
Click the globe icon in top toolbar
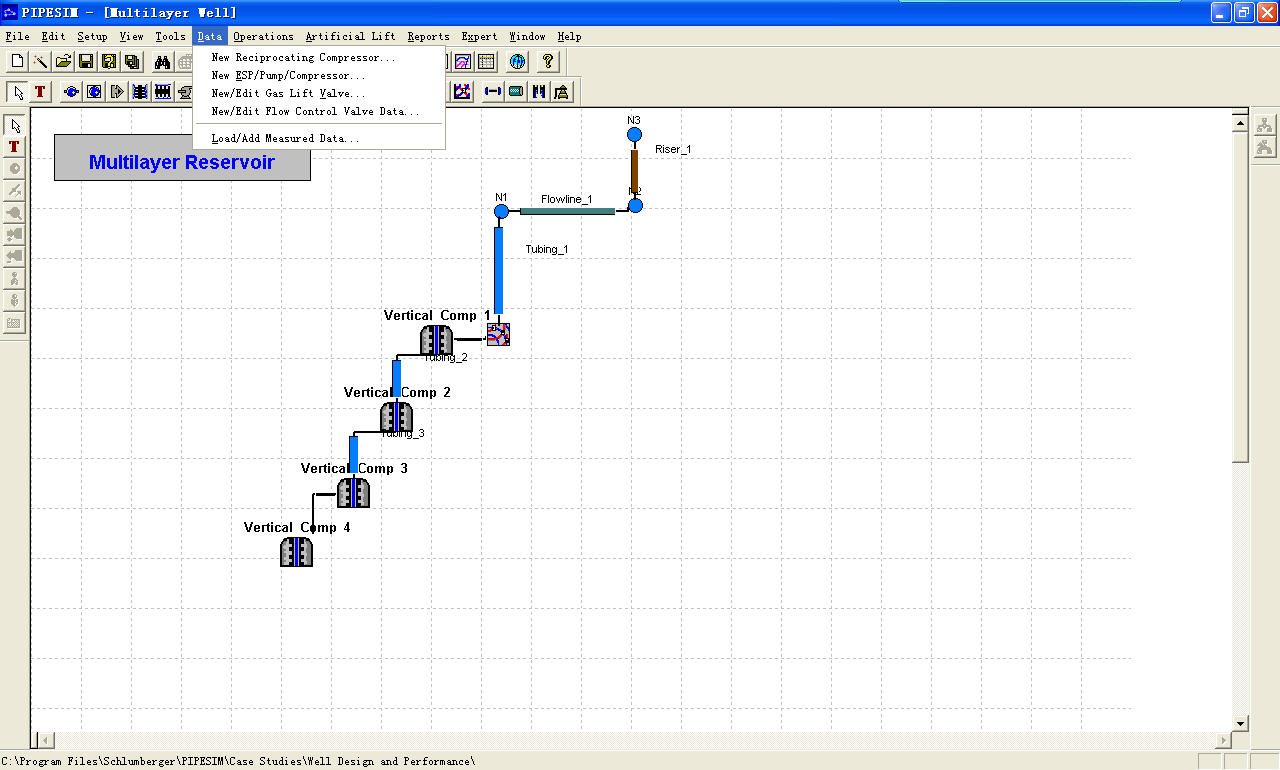pyautogui.click(x=517, y=61)
